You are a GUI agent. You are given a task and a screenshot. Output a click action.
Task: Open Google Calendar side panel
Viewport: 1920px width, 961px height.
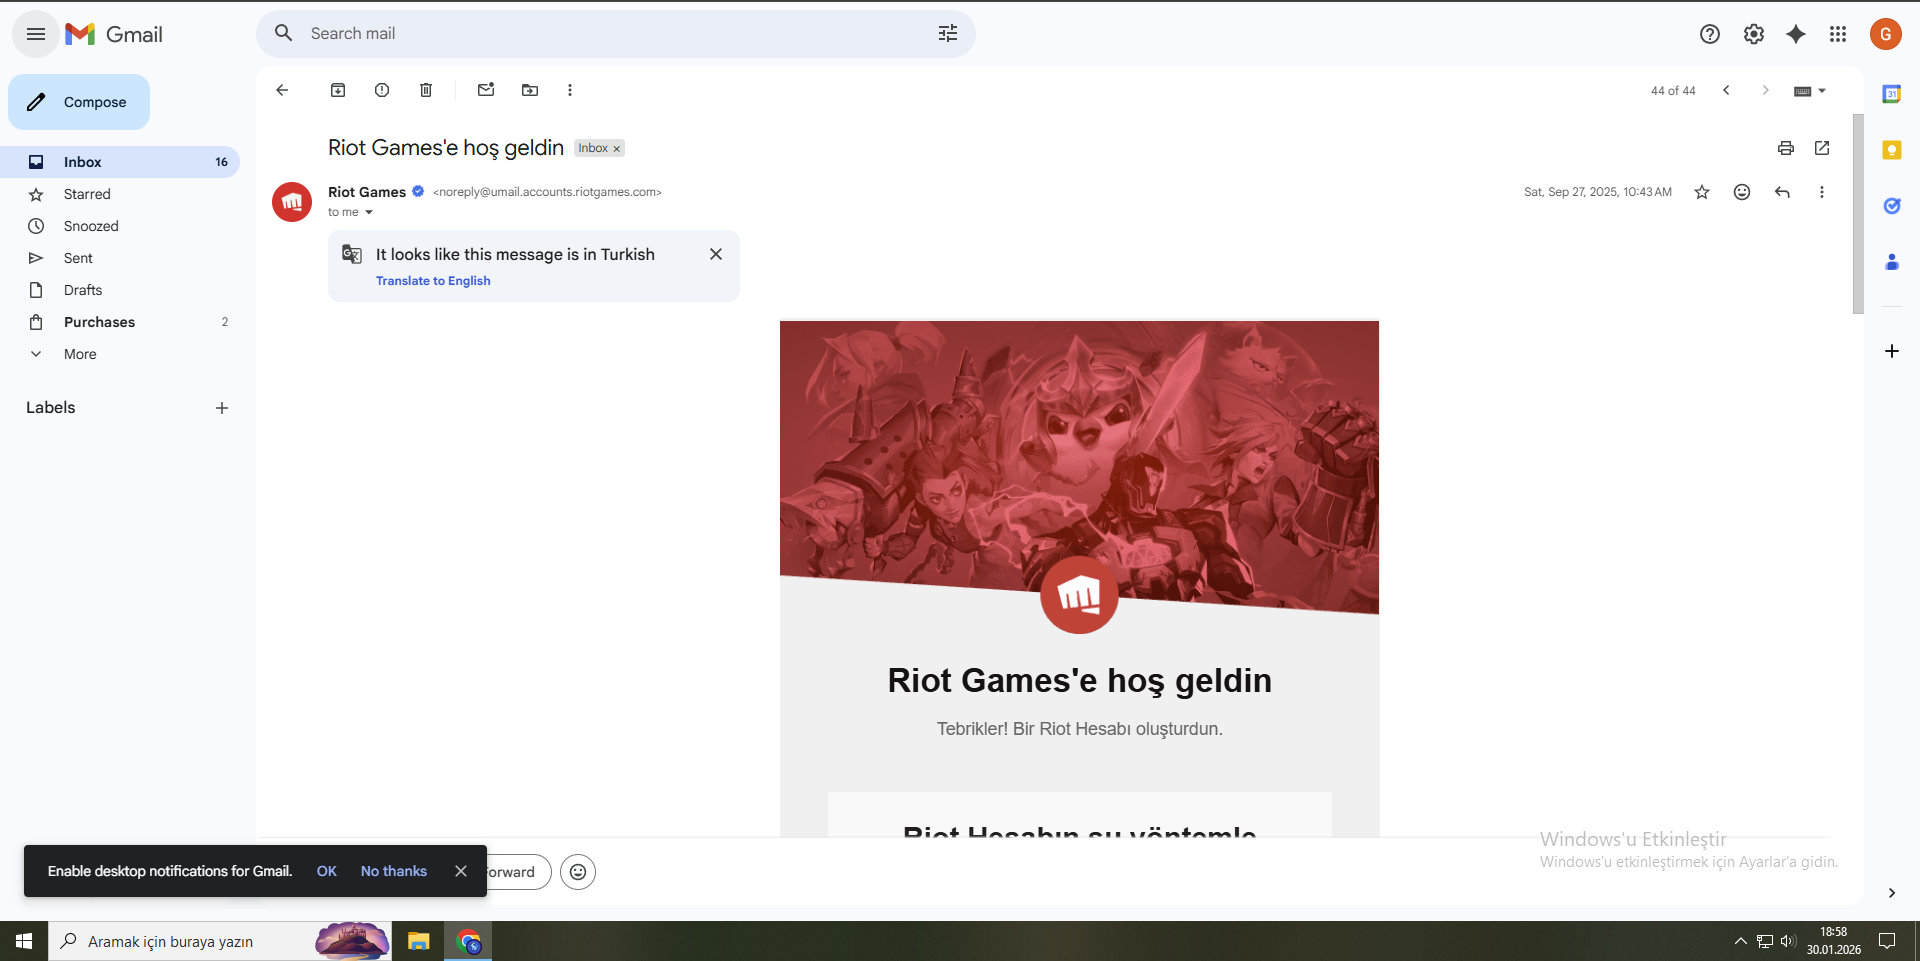(x=1892, y=94)
